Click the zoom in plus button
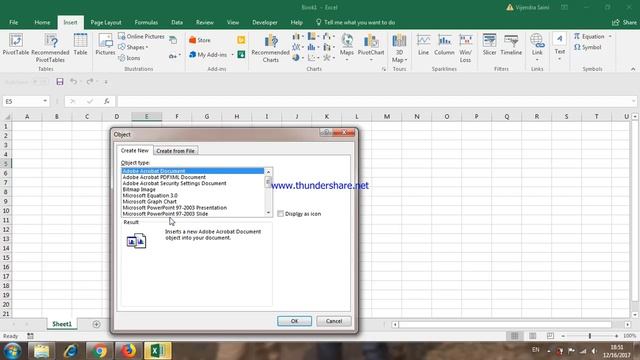The width and height of the screenshot is (640, 360). pyautogui.click(x=616, y=336)
